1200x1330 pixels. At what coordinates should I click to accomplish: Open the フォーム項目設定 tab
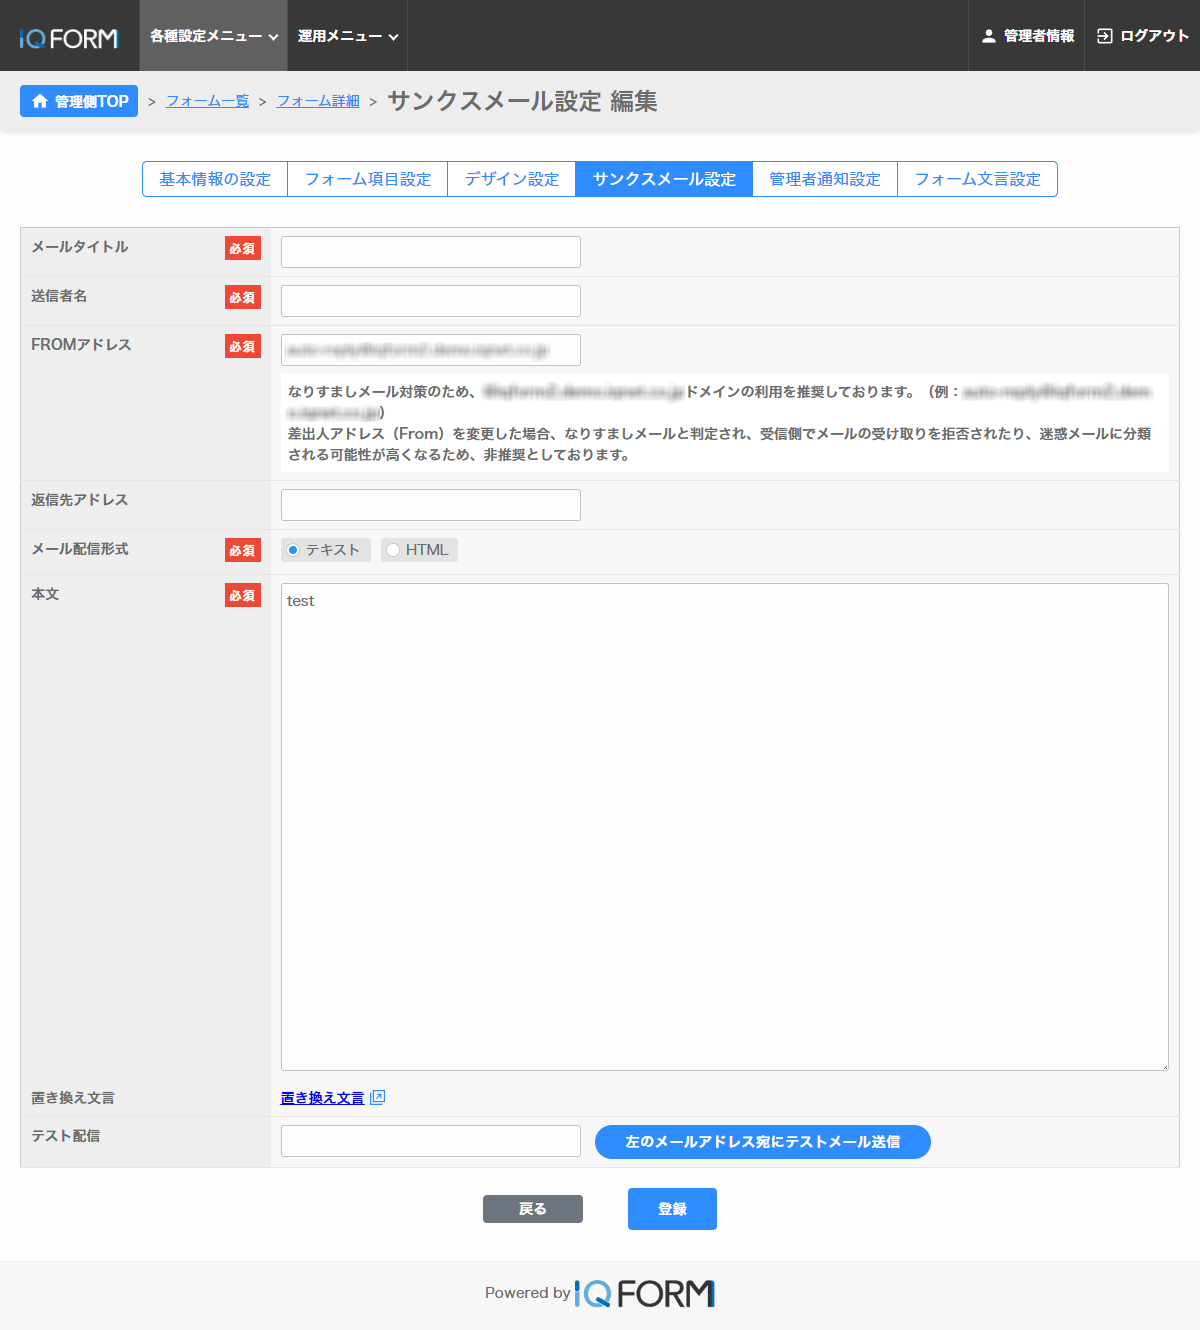tap(367, 179)
